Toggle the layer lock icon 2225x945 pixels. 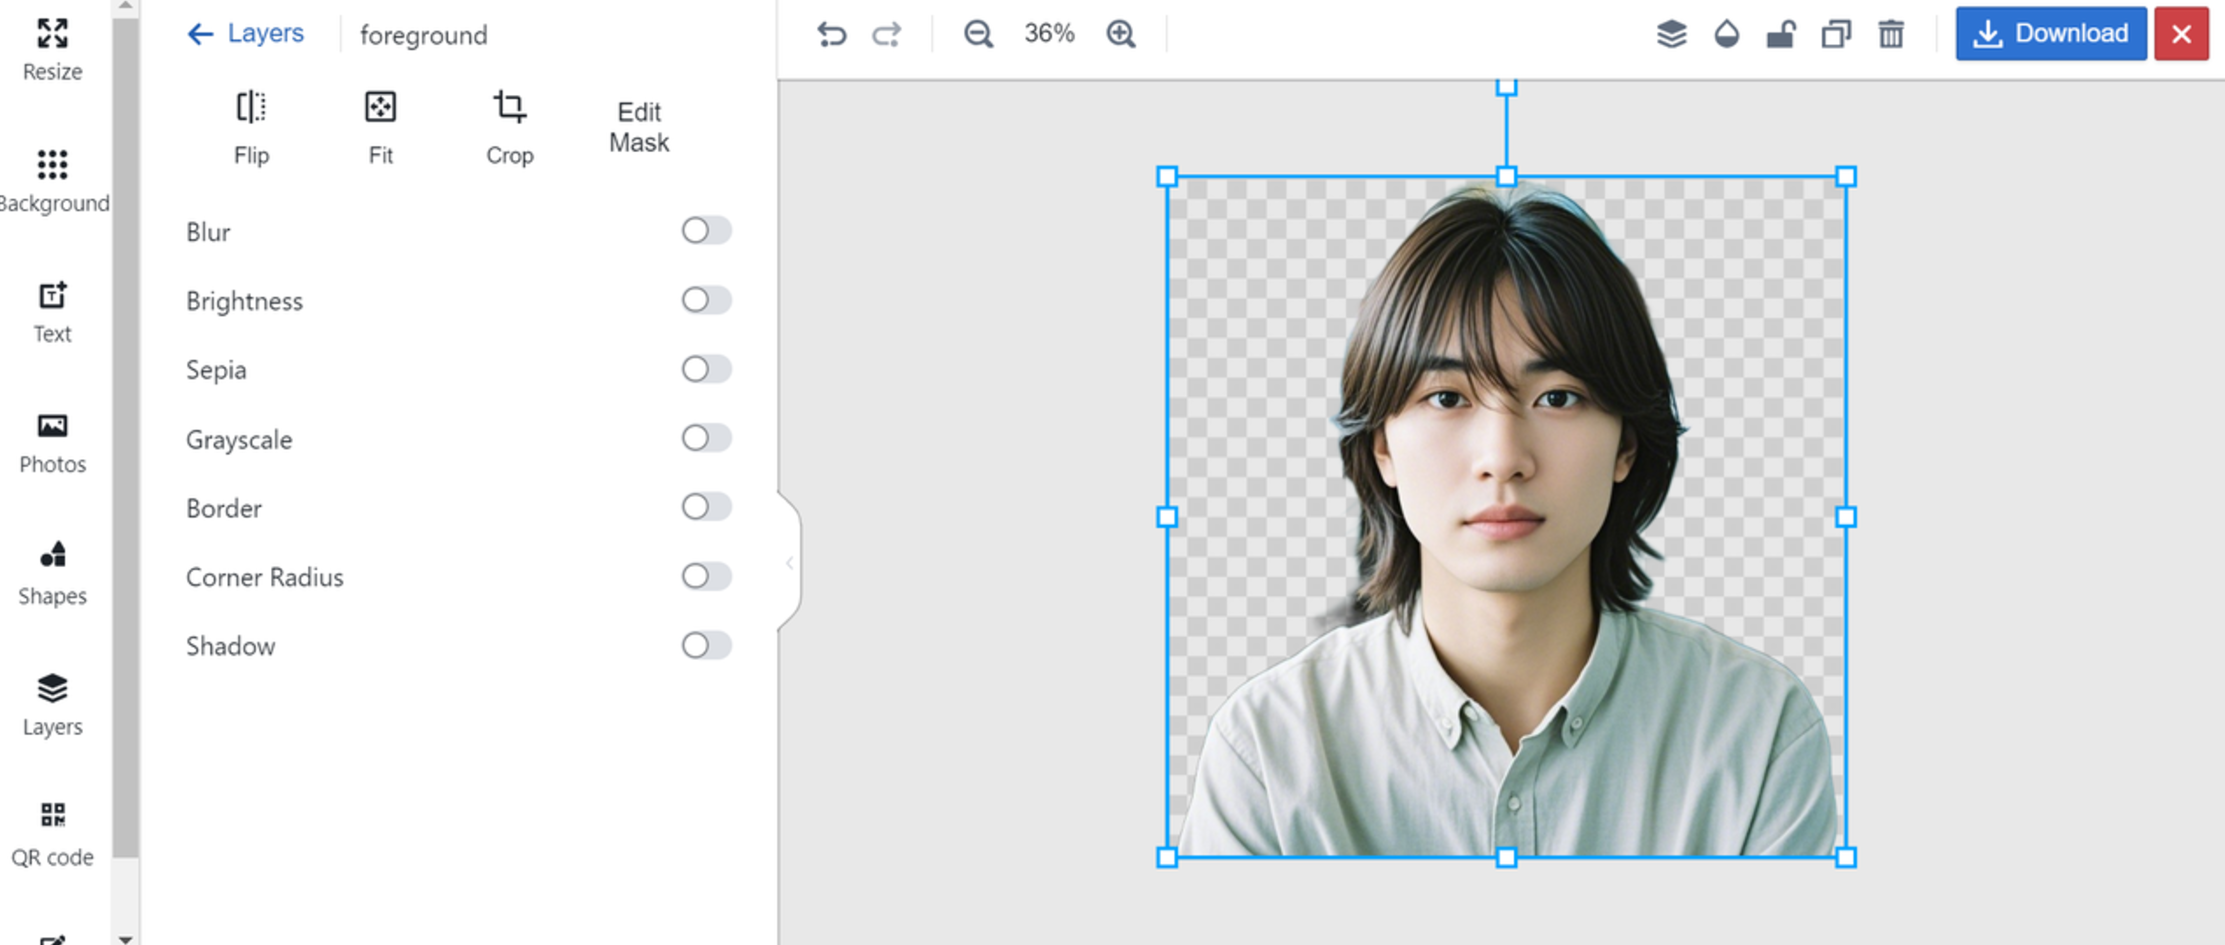pos(1782,33)
